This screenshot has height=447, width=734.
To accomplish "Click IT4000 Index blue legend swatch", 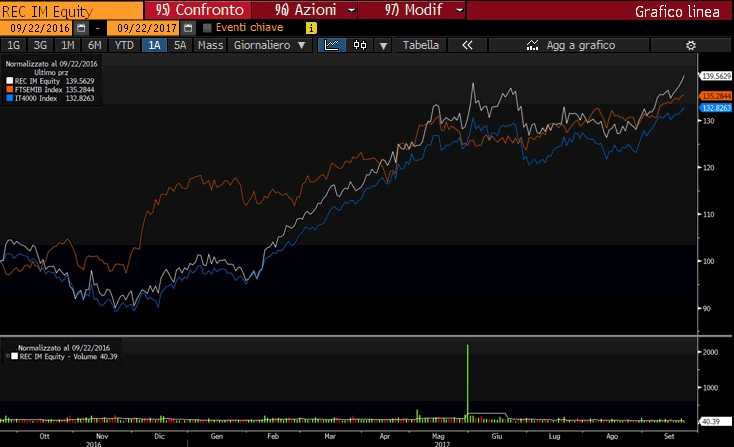I will (x=9, y=98).
